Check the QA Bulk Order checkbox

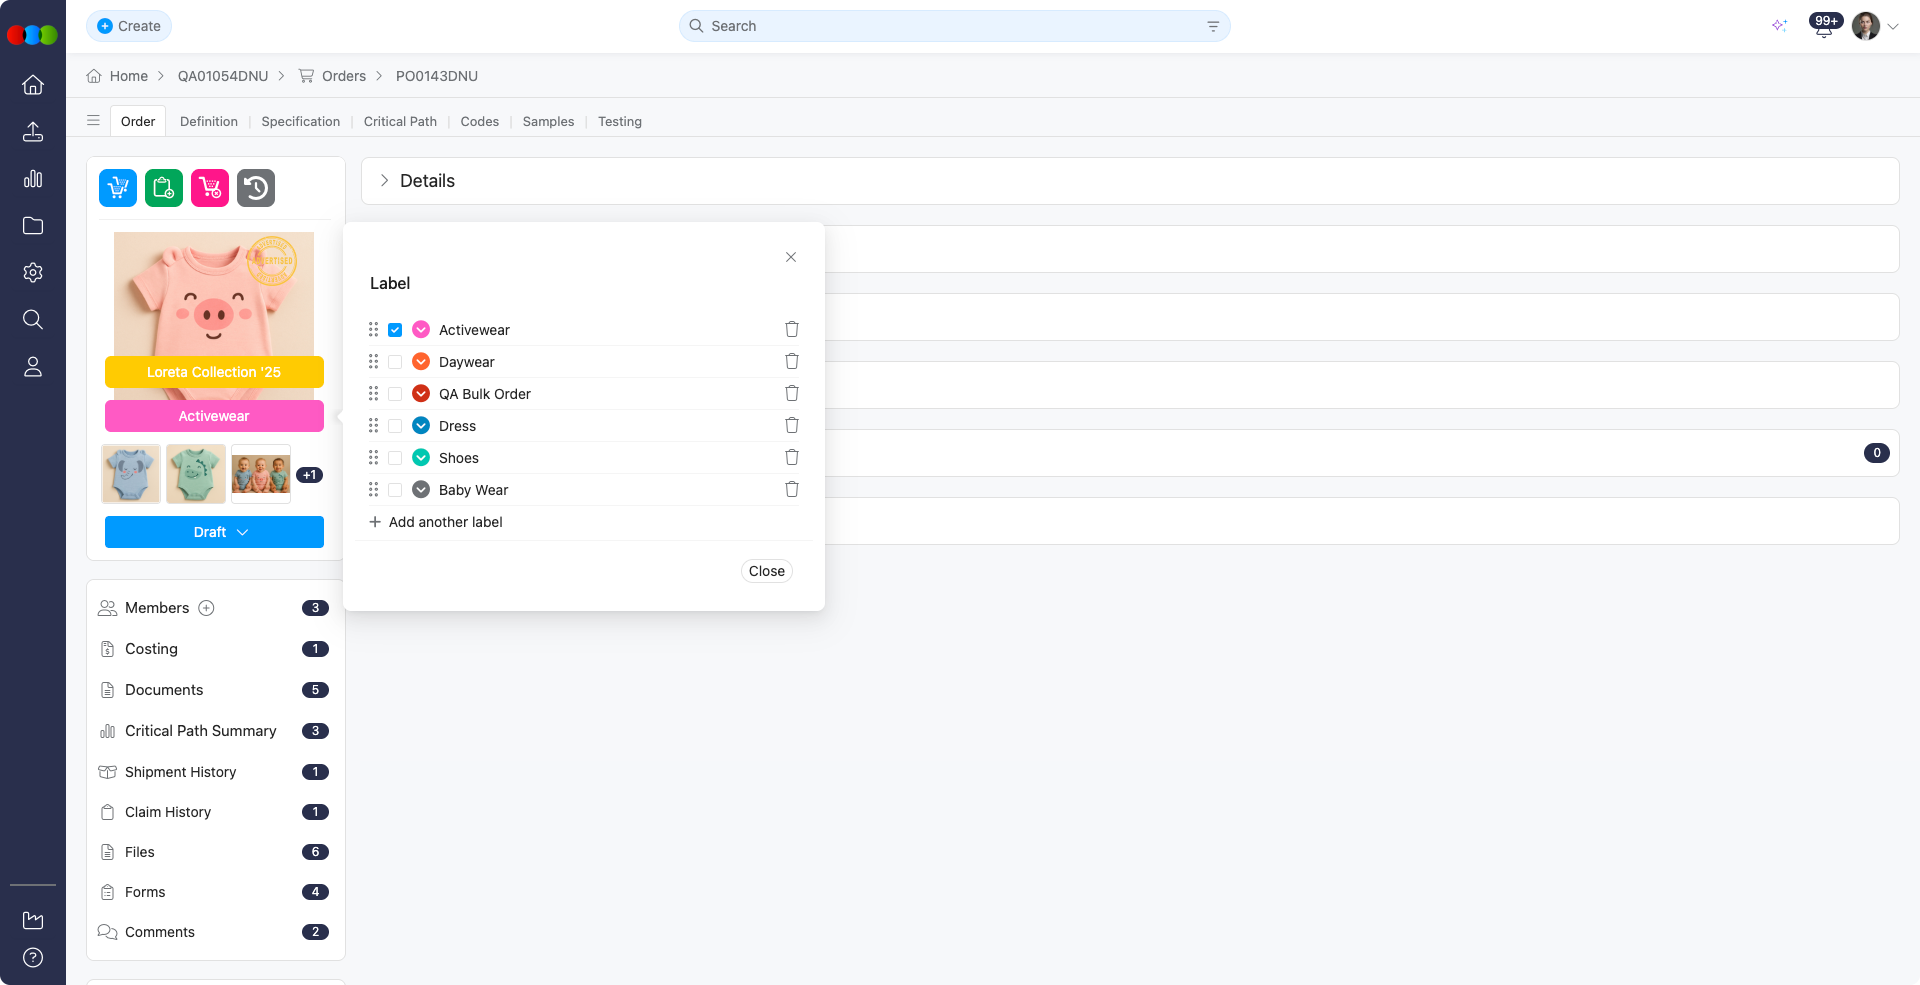(x=395, y=394)
